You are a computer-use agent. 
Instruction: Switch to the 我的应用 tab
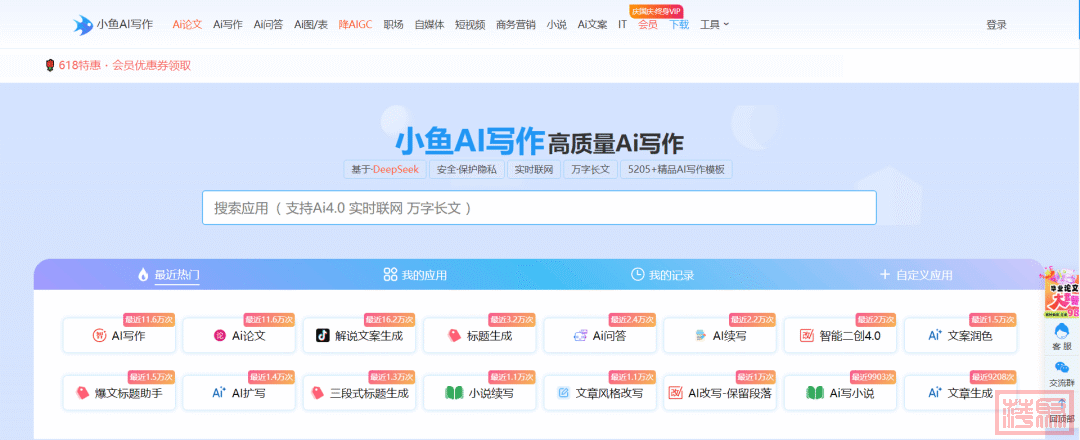(415, 275)
